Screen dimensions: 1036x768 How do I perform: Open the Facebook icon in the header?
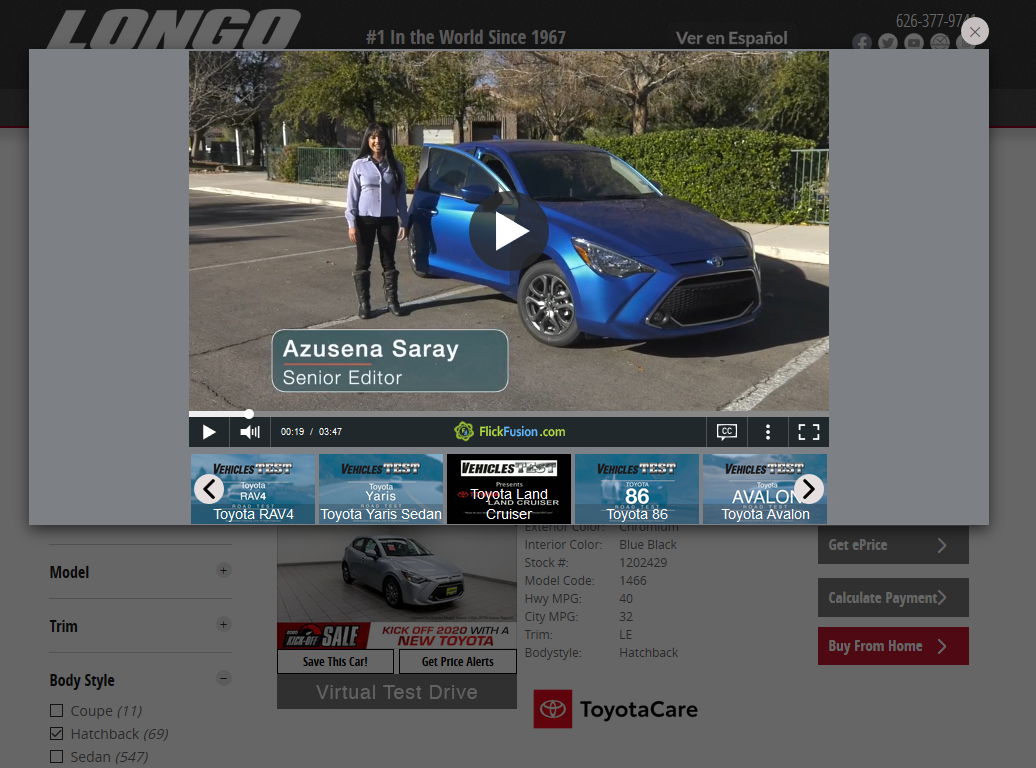862,43
